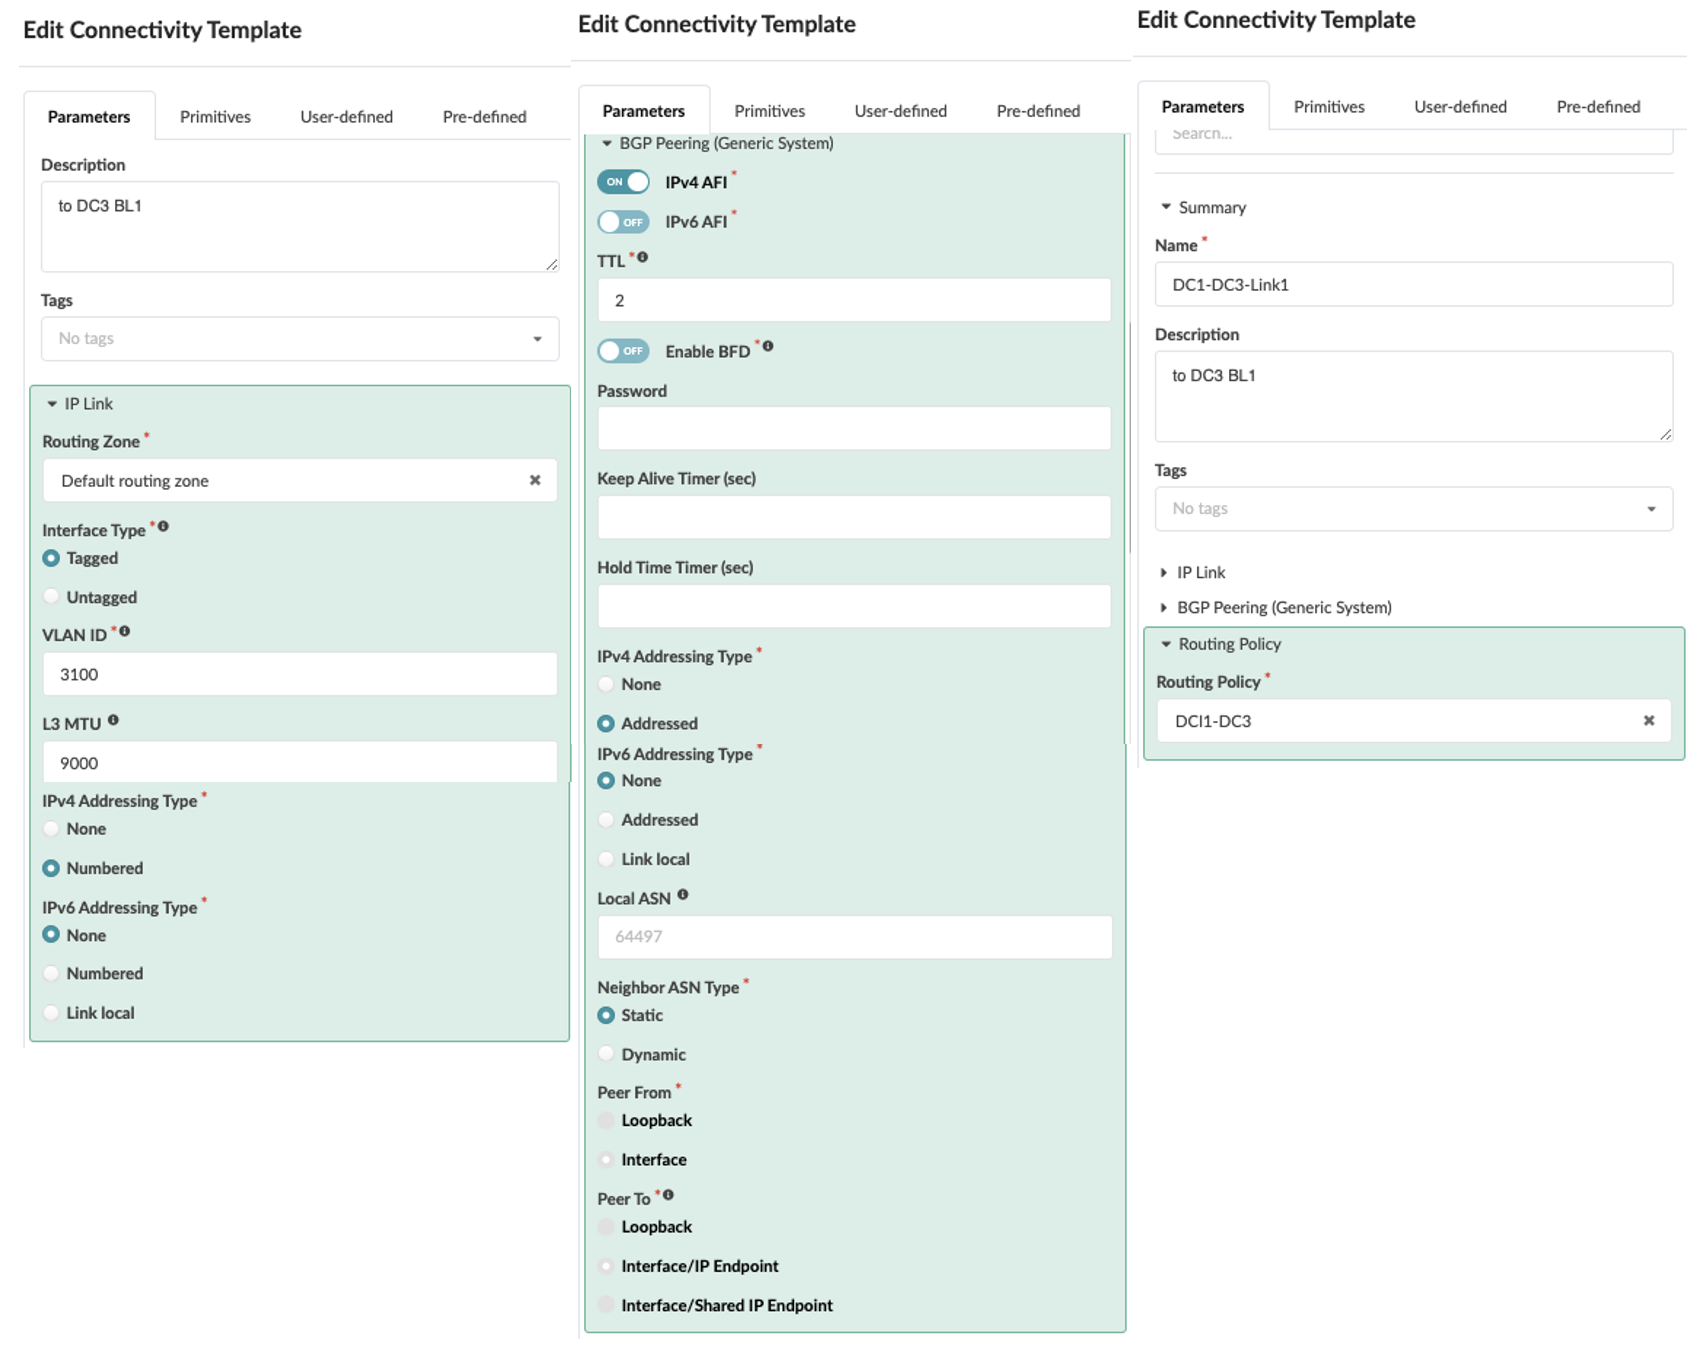Collapse the IP Link section
1704x1360 pixels.
(52, 404)
